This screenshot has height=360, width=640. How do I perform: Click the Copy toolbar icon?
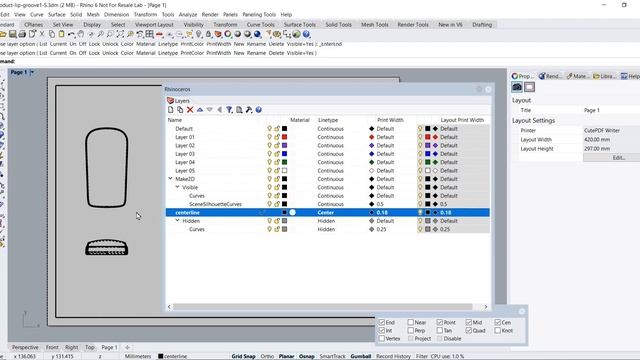pyautogui.click(x=51, y=34)
